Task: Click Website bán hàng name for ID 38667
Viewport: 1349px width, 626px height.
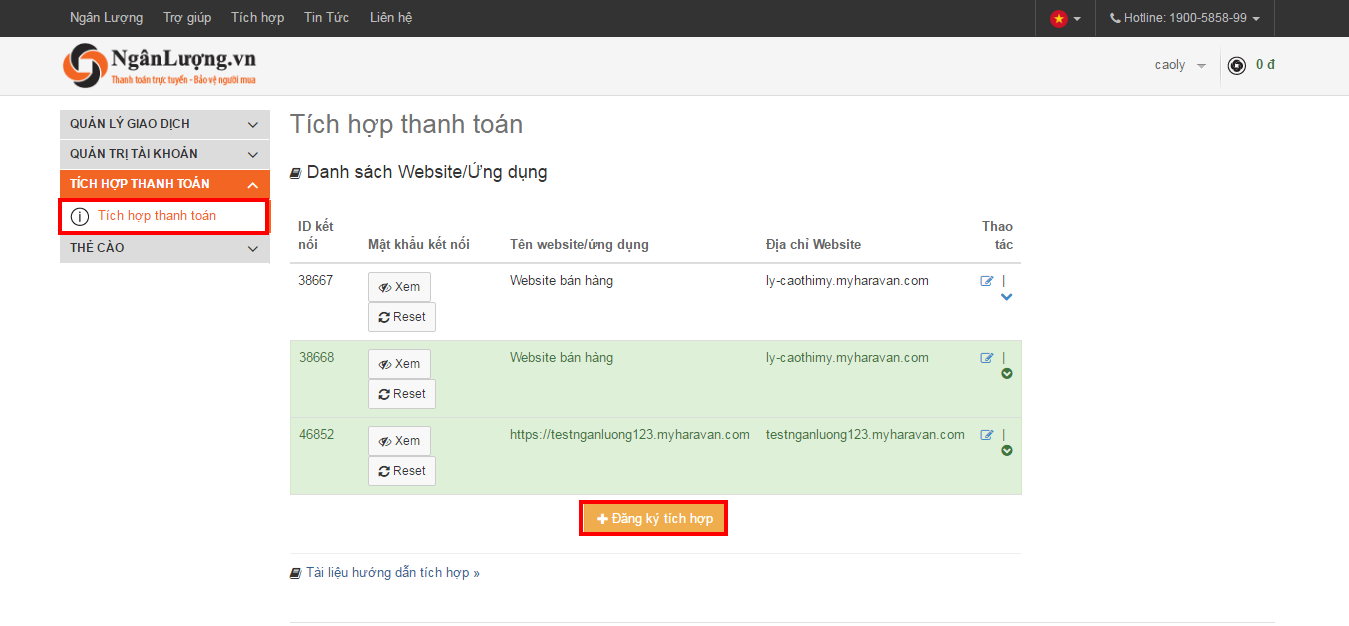Action: click(x=561, y=281)
